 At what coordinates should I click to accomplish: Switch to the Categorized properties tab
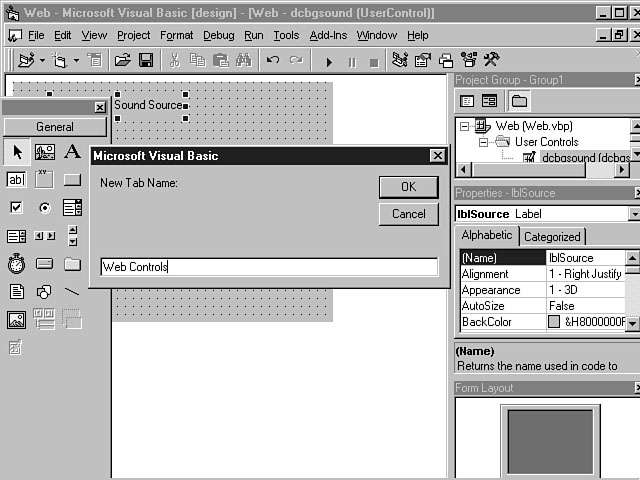coord(552,237)
